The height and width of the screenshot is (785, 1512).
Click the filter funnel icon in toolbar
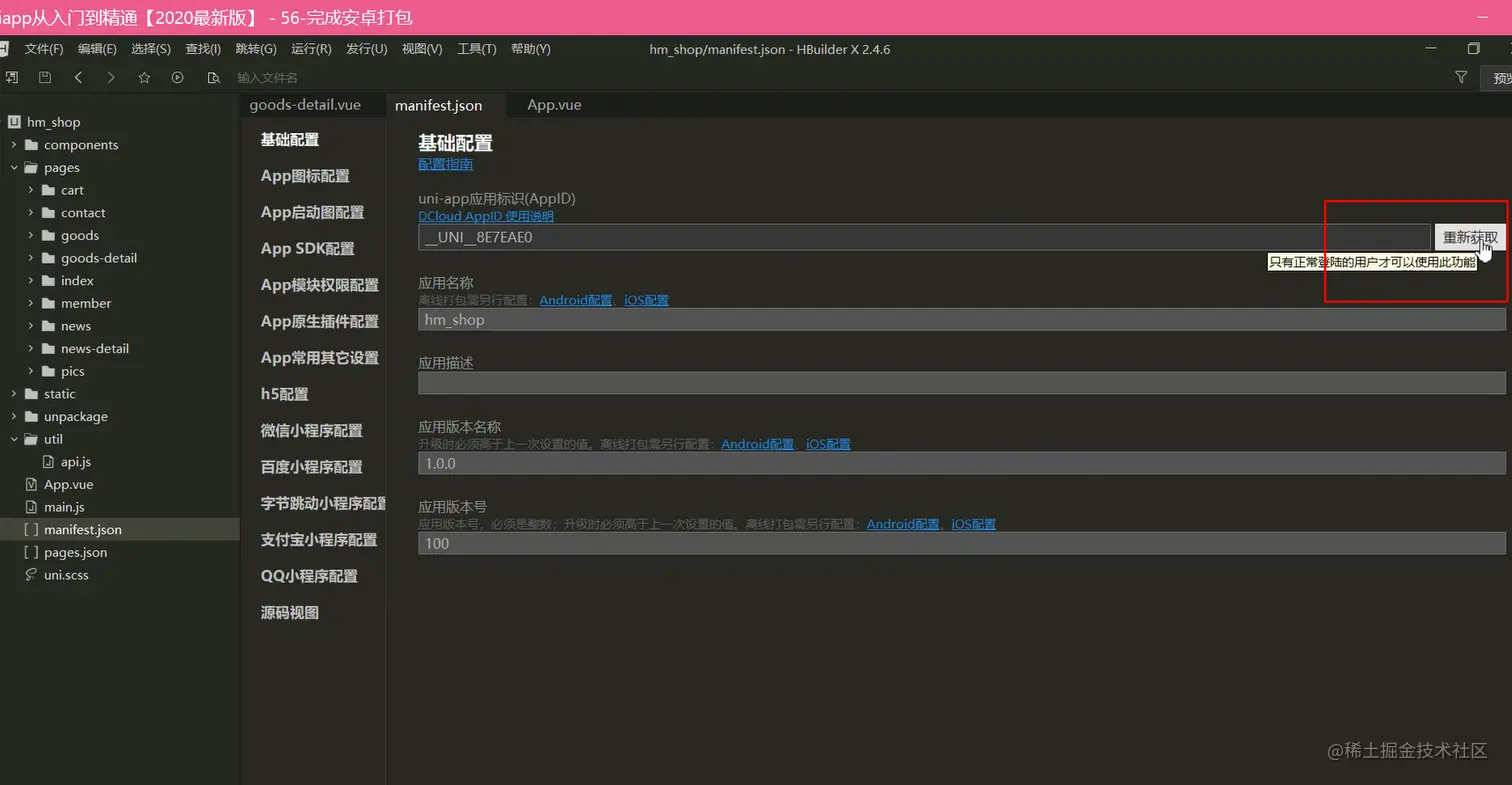pyautogui.click(x=1461, y=77)
